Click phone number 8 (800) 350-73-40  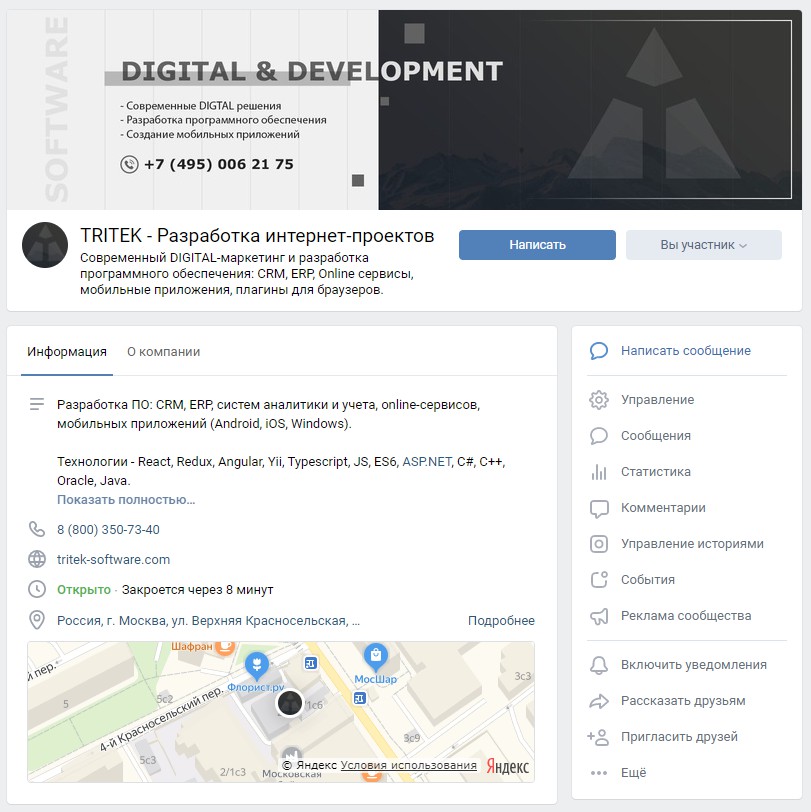[108, 529]
